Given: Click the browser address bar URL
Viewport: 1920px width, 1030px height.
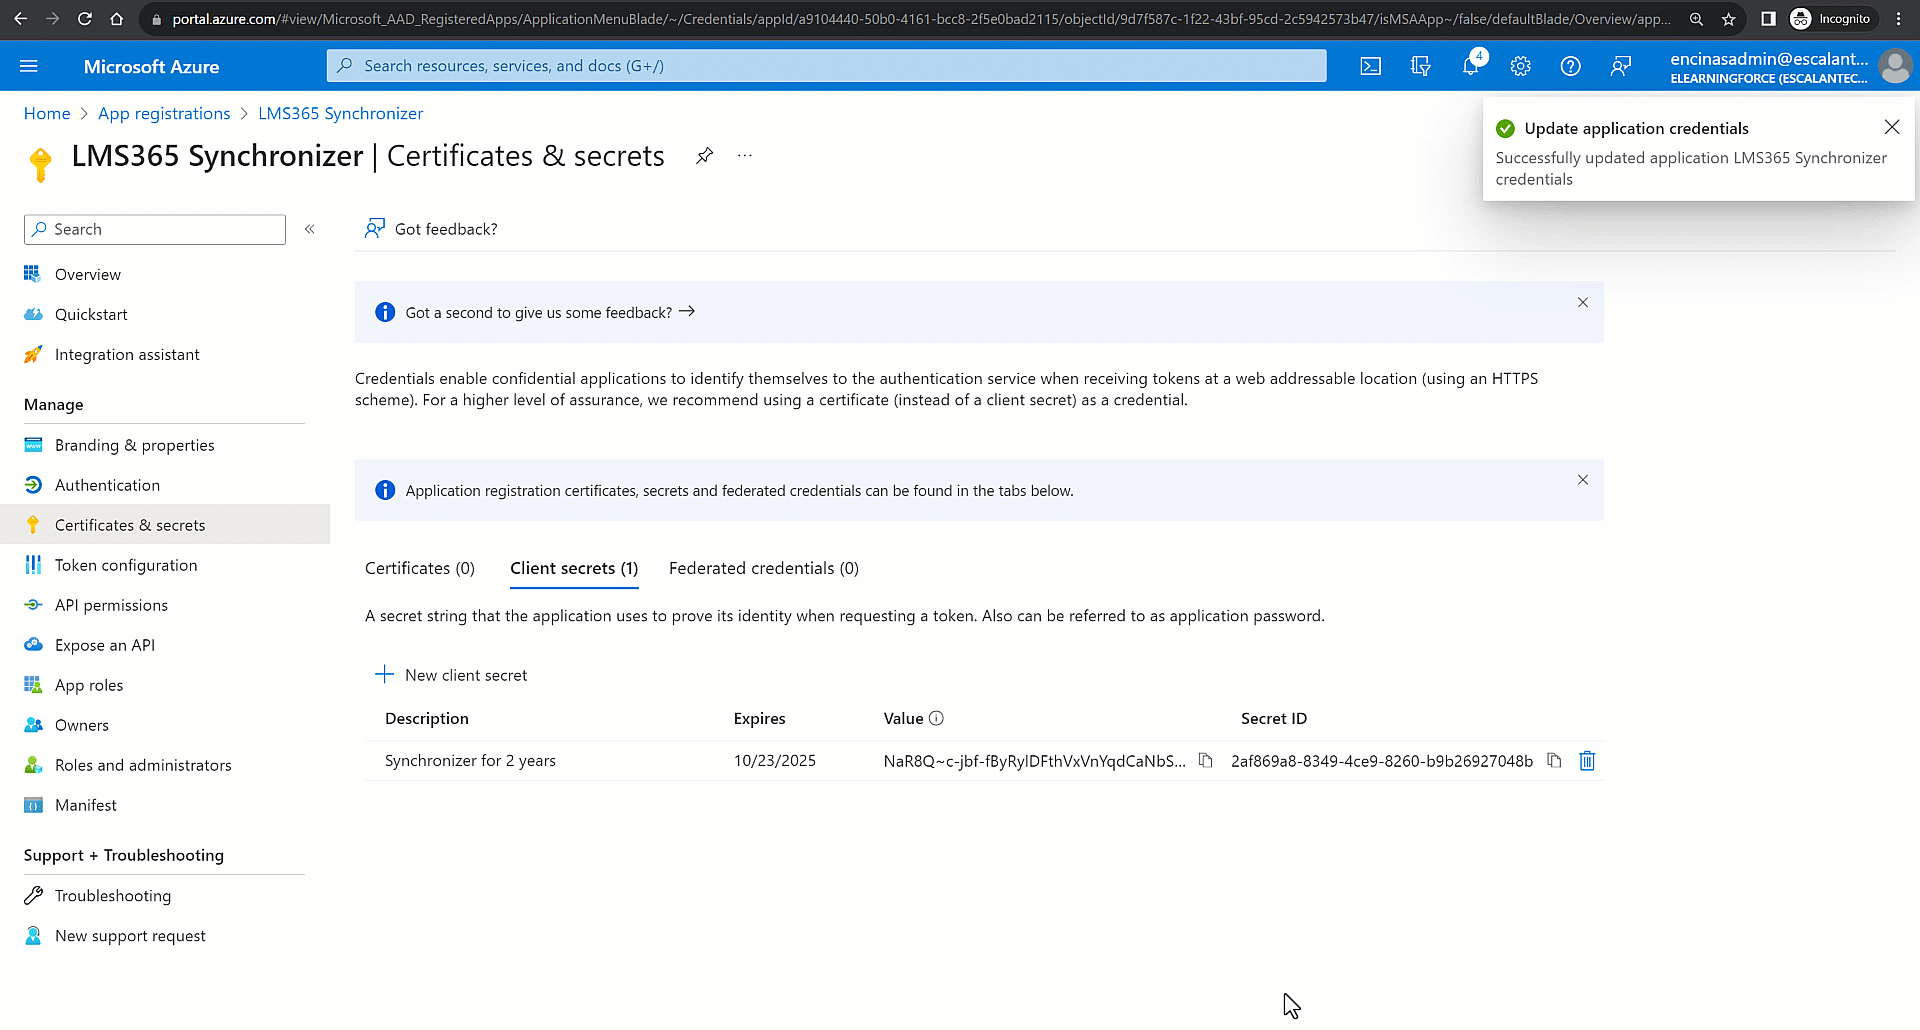Looking at the screenshot, I should [x=920, y=19].
